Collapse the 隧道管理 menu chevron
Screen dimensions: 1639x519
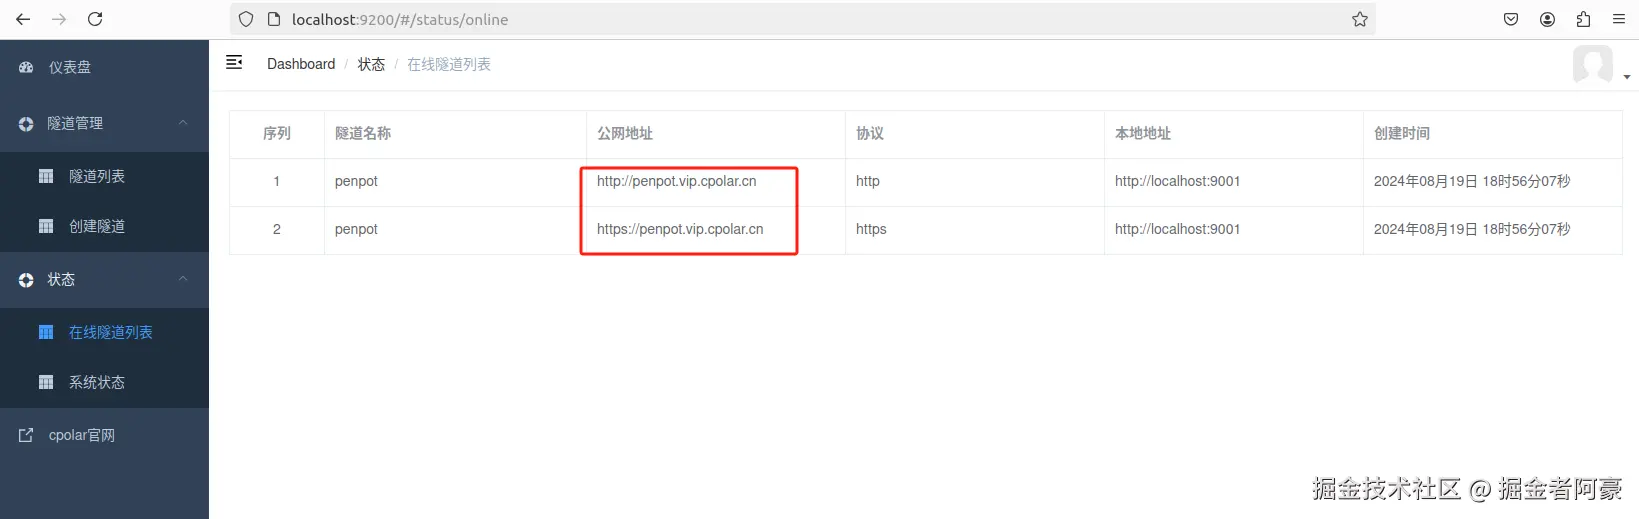(x=183, y=122)
